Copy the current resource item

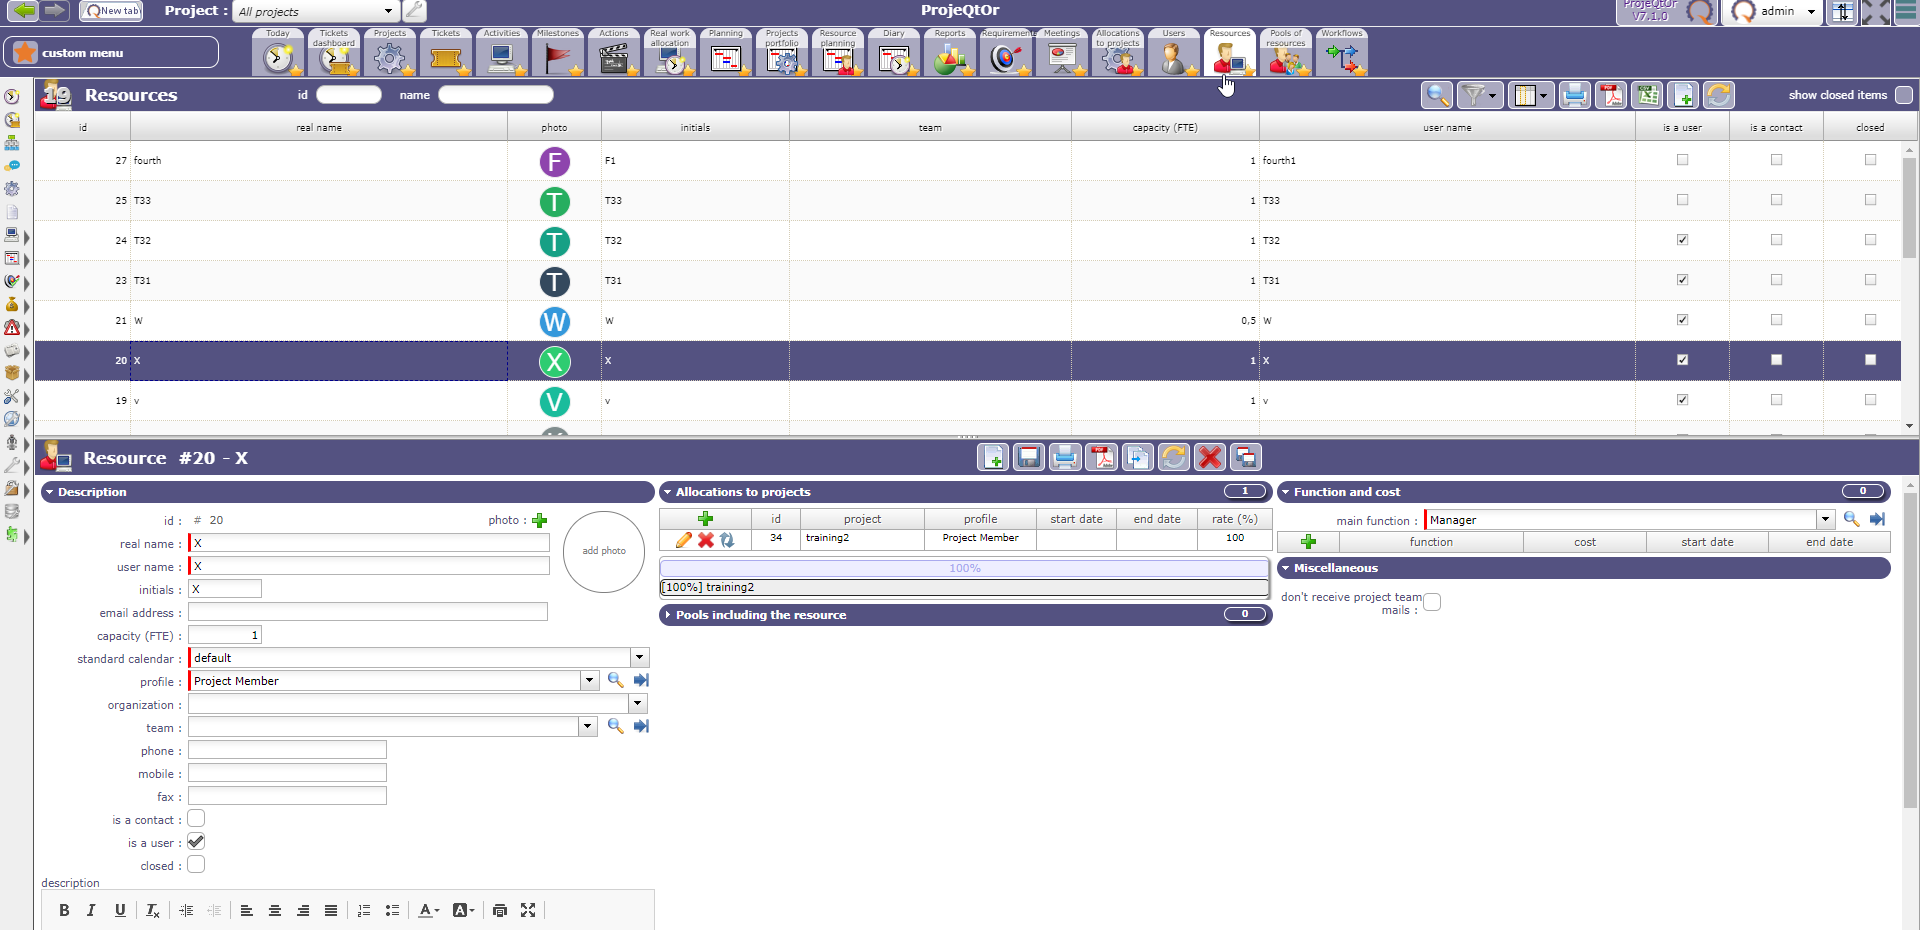click(x=1137, y=458)
